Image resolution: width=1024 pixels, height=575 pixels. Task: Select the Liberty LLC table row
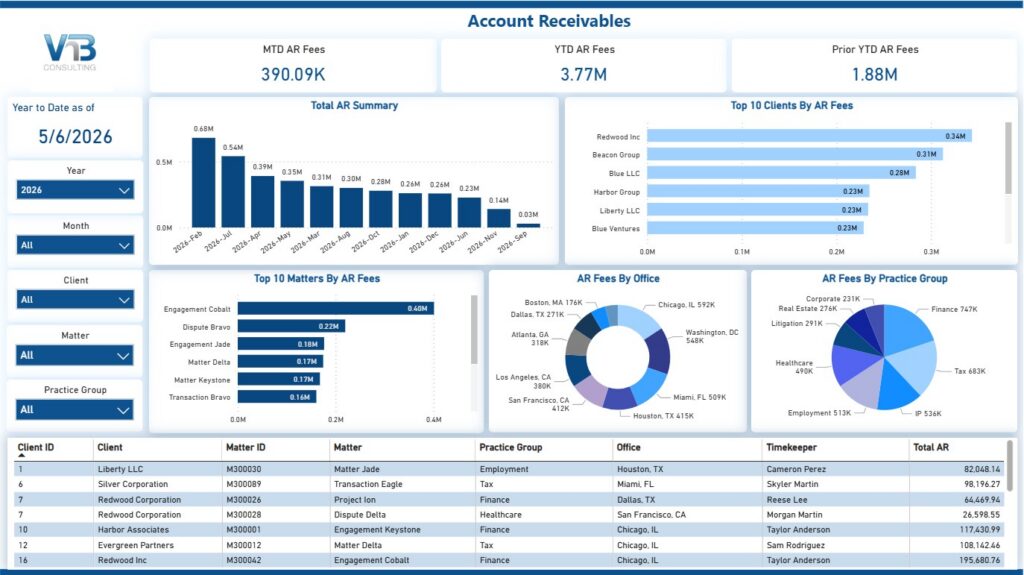pos(509,469)
